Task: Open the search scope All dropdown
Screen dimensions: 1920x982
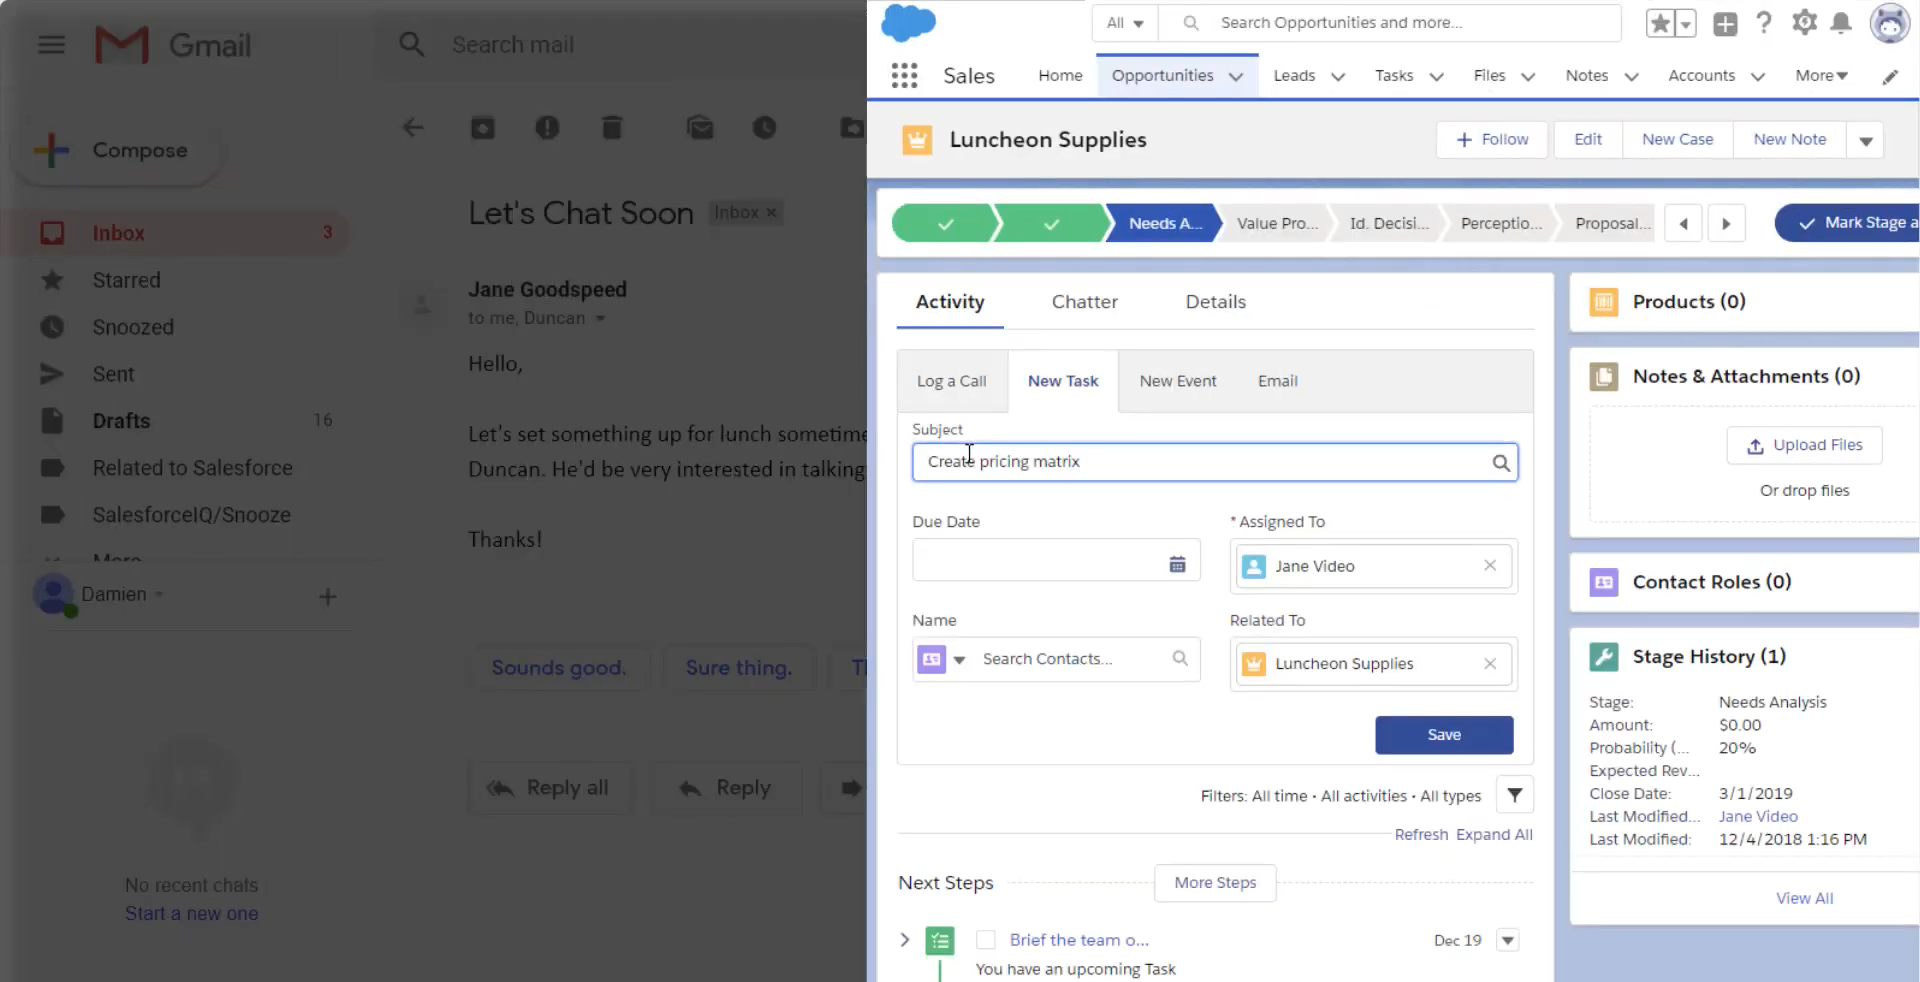Action: 1125,23
